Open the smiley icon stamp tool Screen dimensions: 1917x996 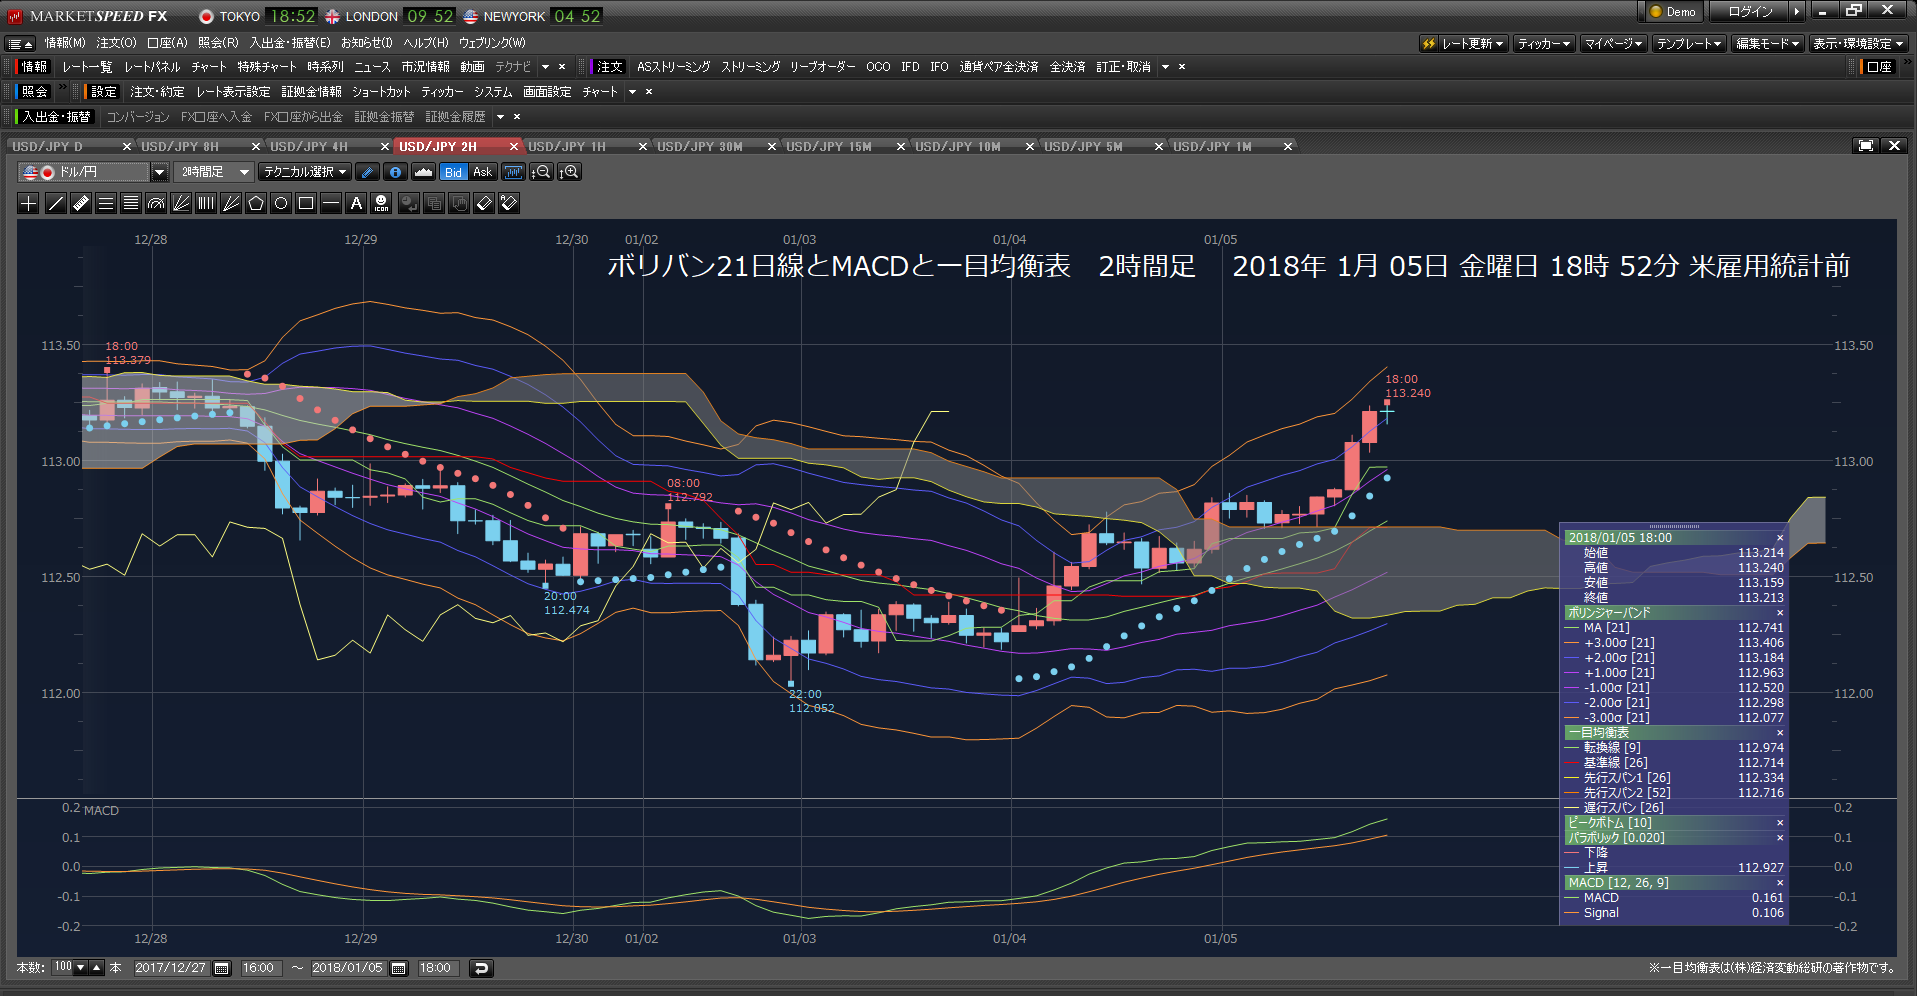click(x=381, y=203)
